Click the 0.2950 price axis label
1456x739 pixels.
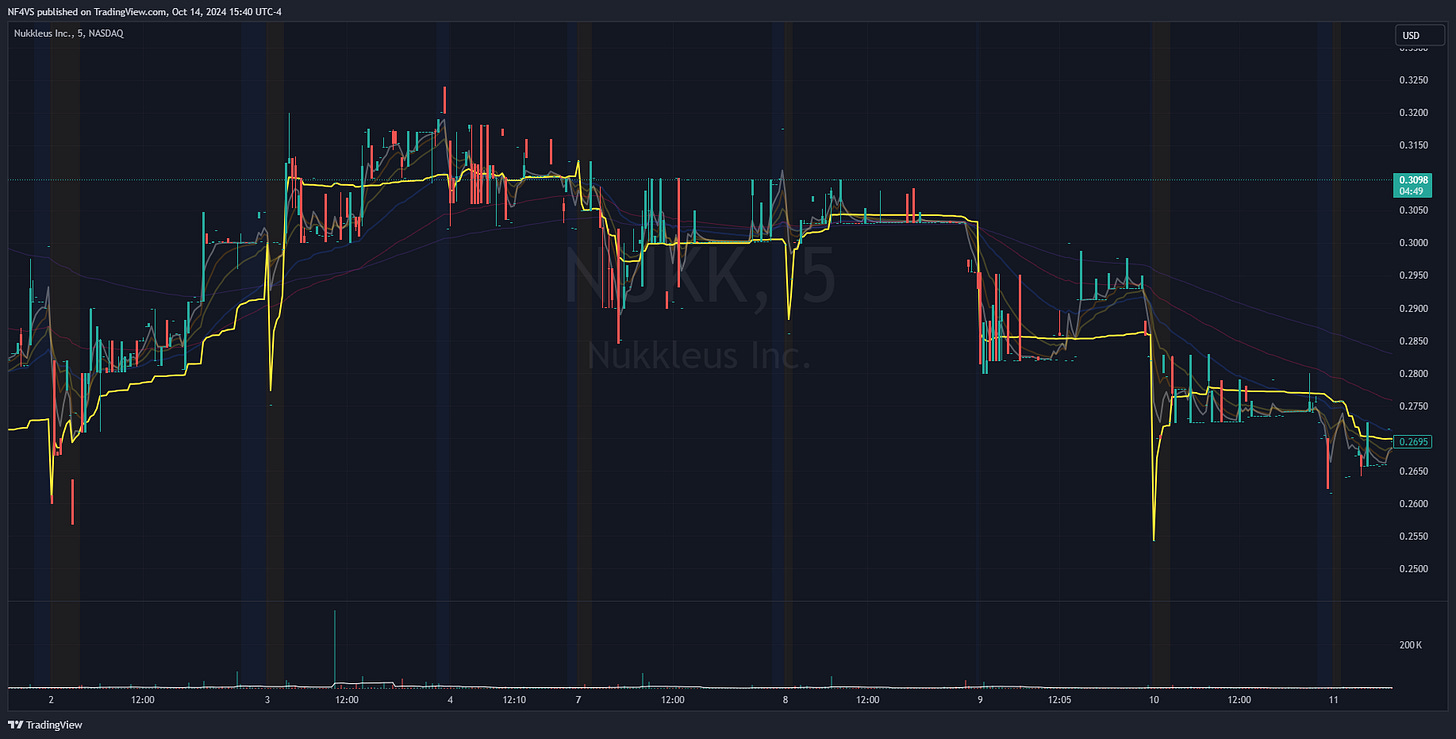[1414, 275]
